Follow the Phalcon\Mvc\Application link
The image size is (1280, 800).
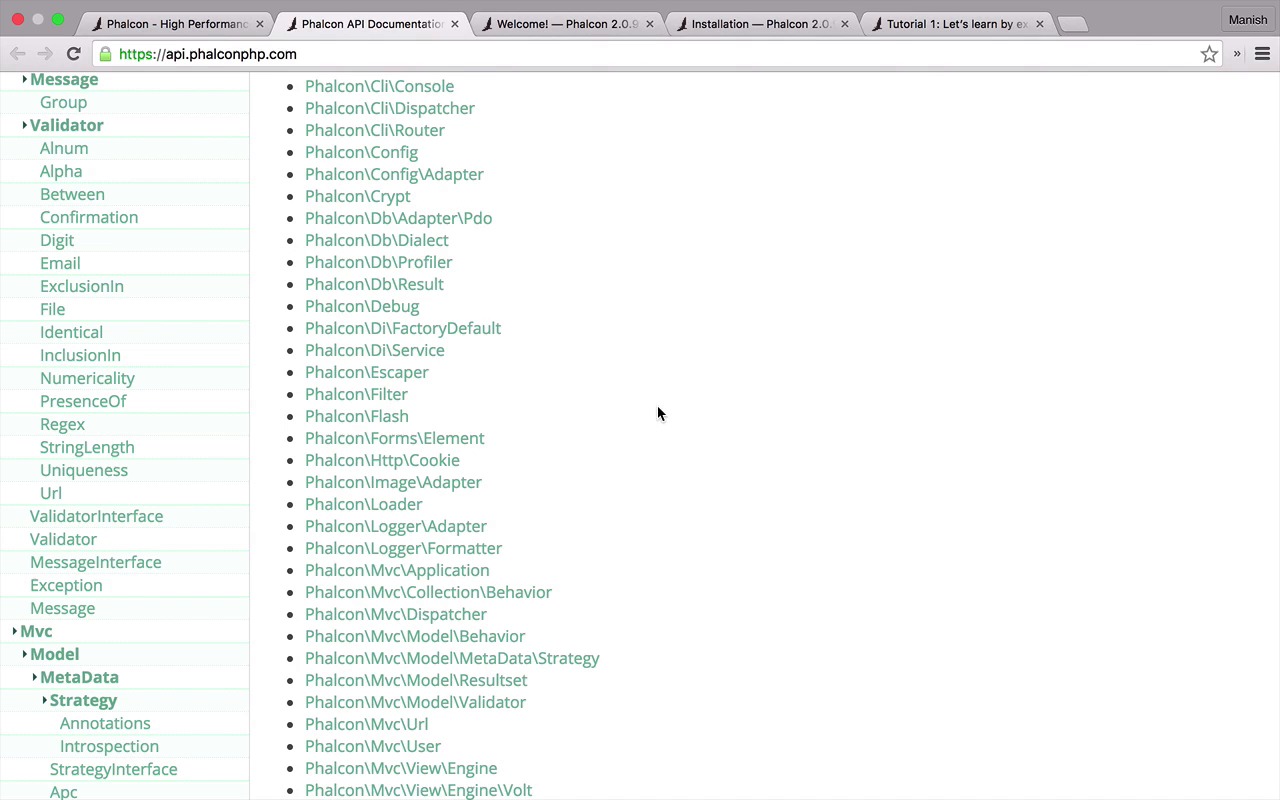pos(397,570)
